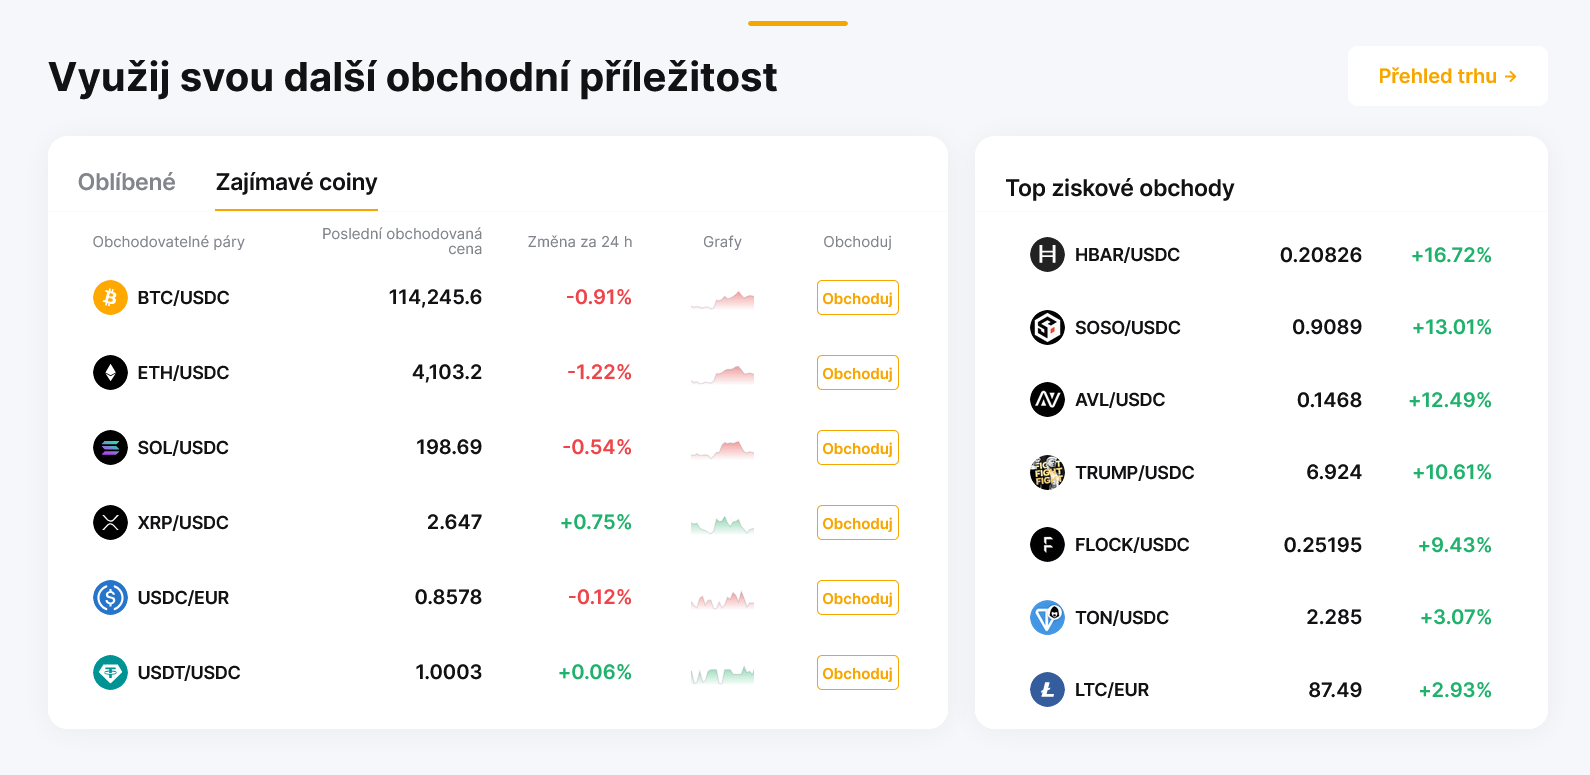Open Přehled trhu in the top right
The width and height of the screenshot is (1590, 775).
[1447, 75]
